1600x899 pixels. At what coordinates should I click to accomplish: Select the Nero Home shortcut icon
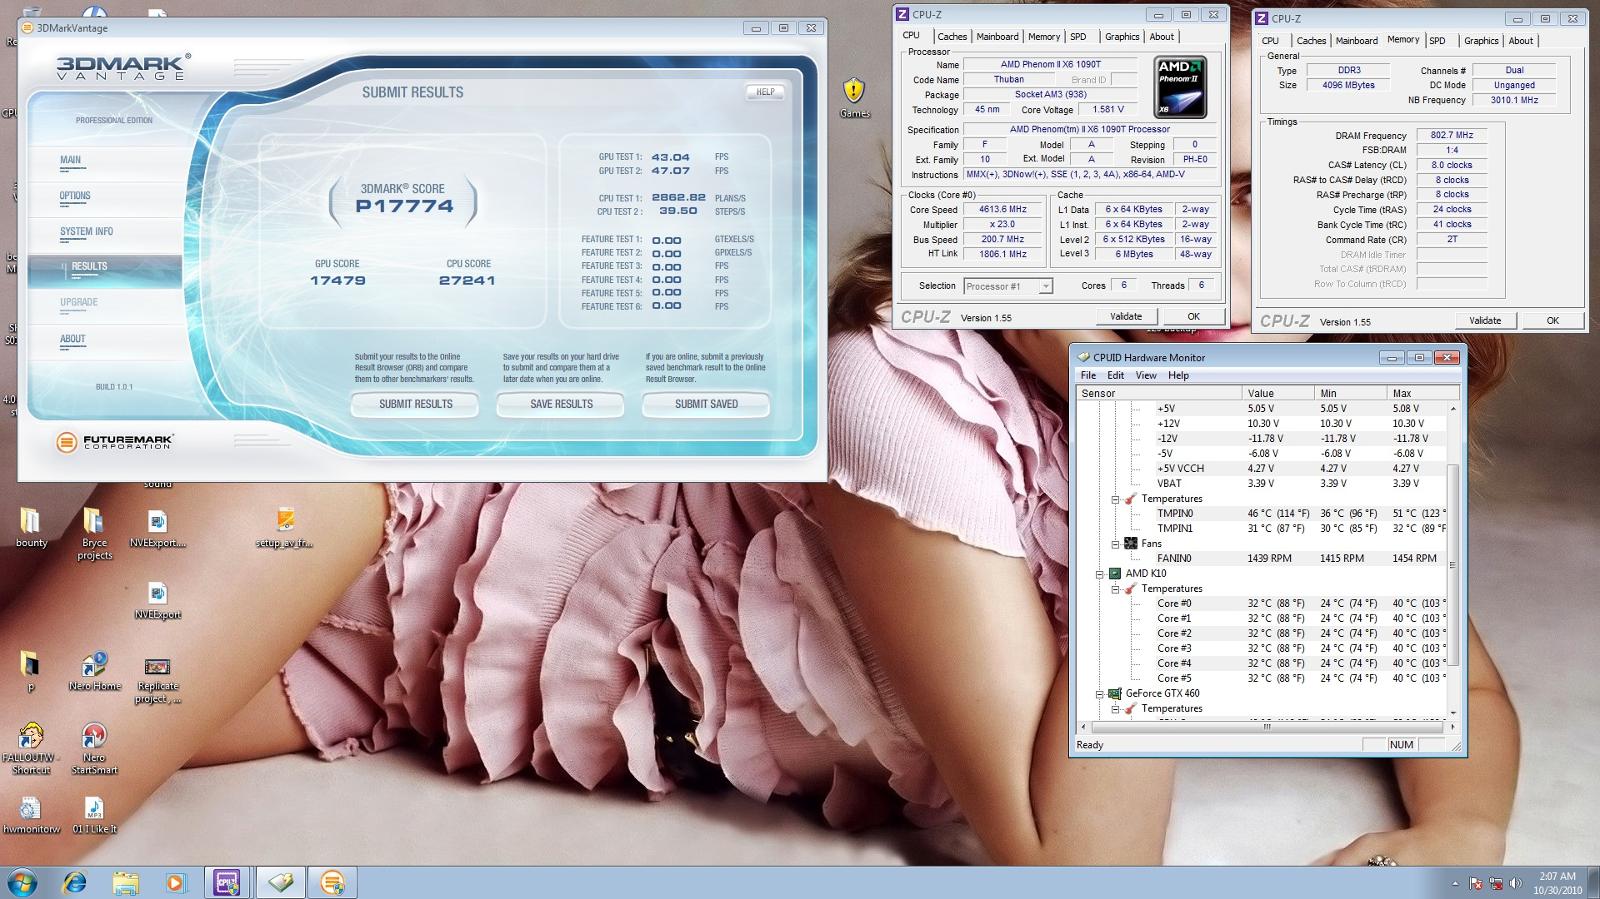[94, 671]
